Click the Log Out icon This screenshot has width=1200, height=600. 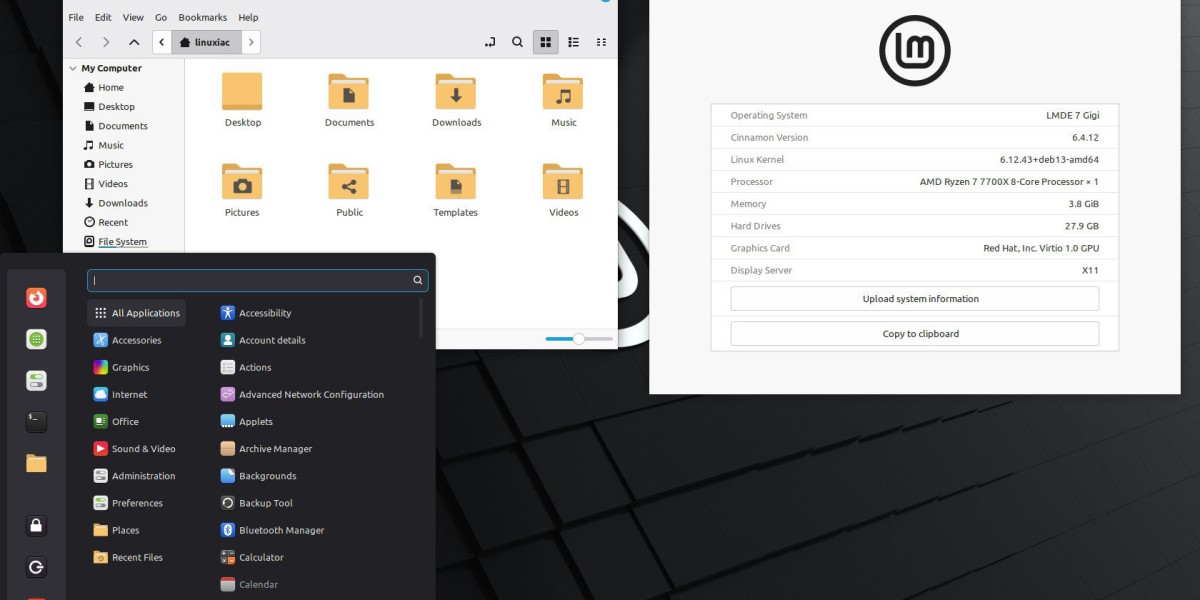(x=36, y=568)
